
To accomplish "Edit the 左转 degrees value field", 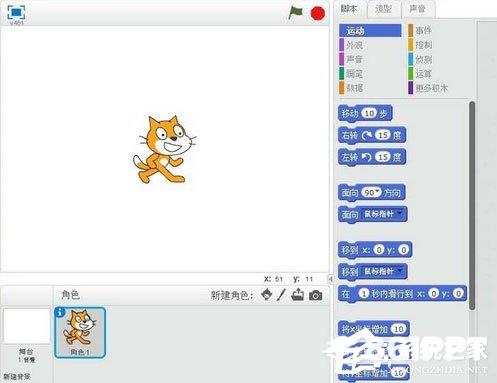I will pyautogui.click(x=383, y=157).
